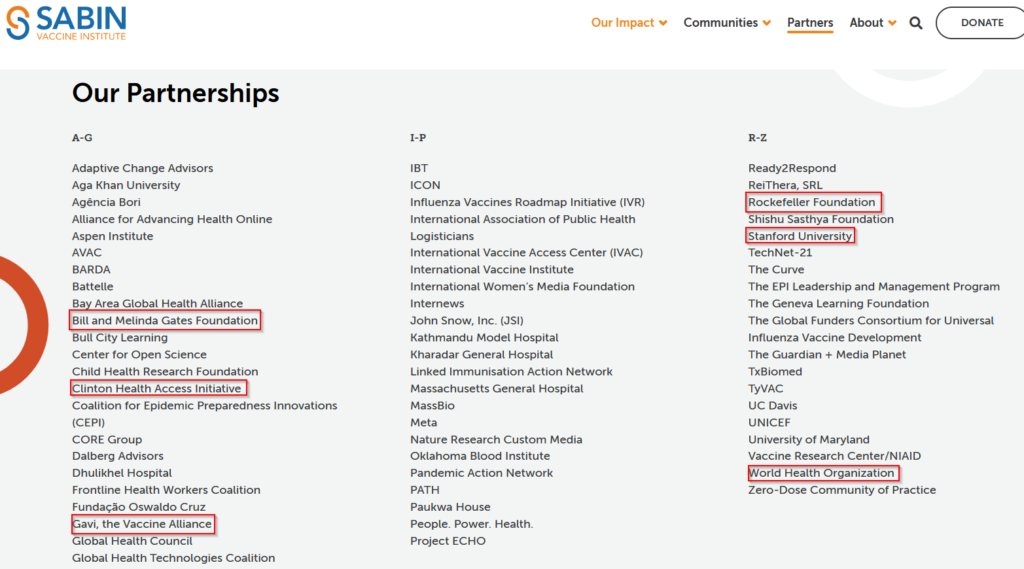Click CORE Group entry
The height and width of the screenshot is (569, 1024).
[x=106, y=439]
